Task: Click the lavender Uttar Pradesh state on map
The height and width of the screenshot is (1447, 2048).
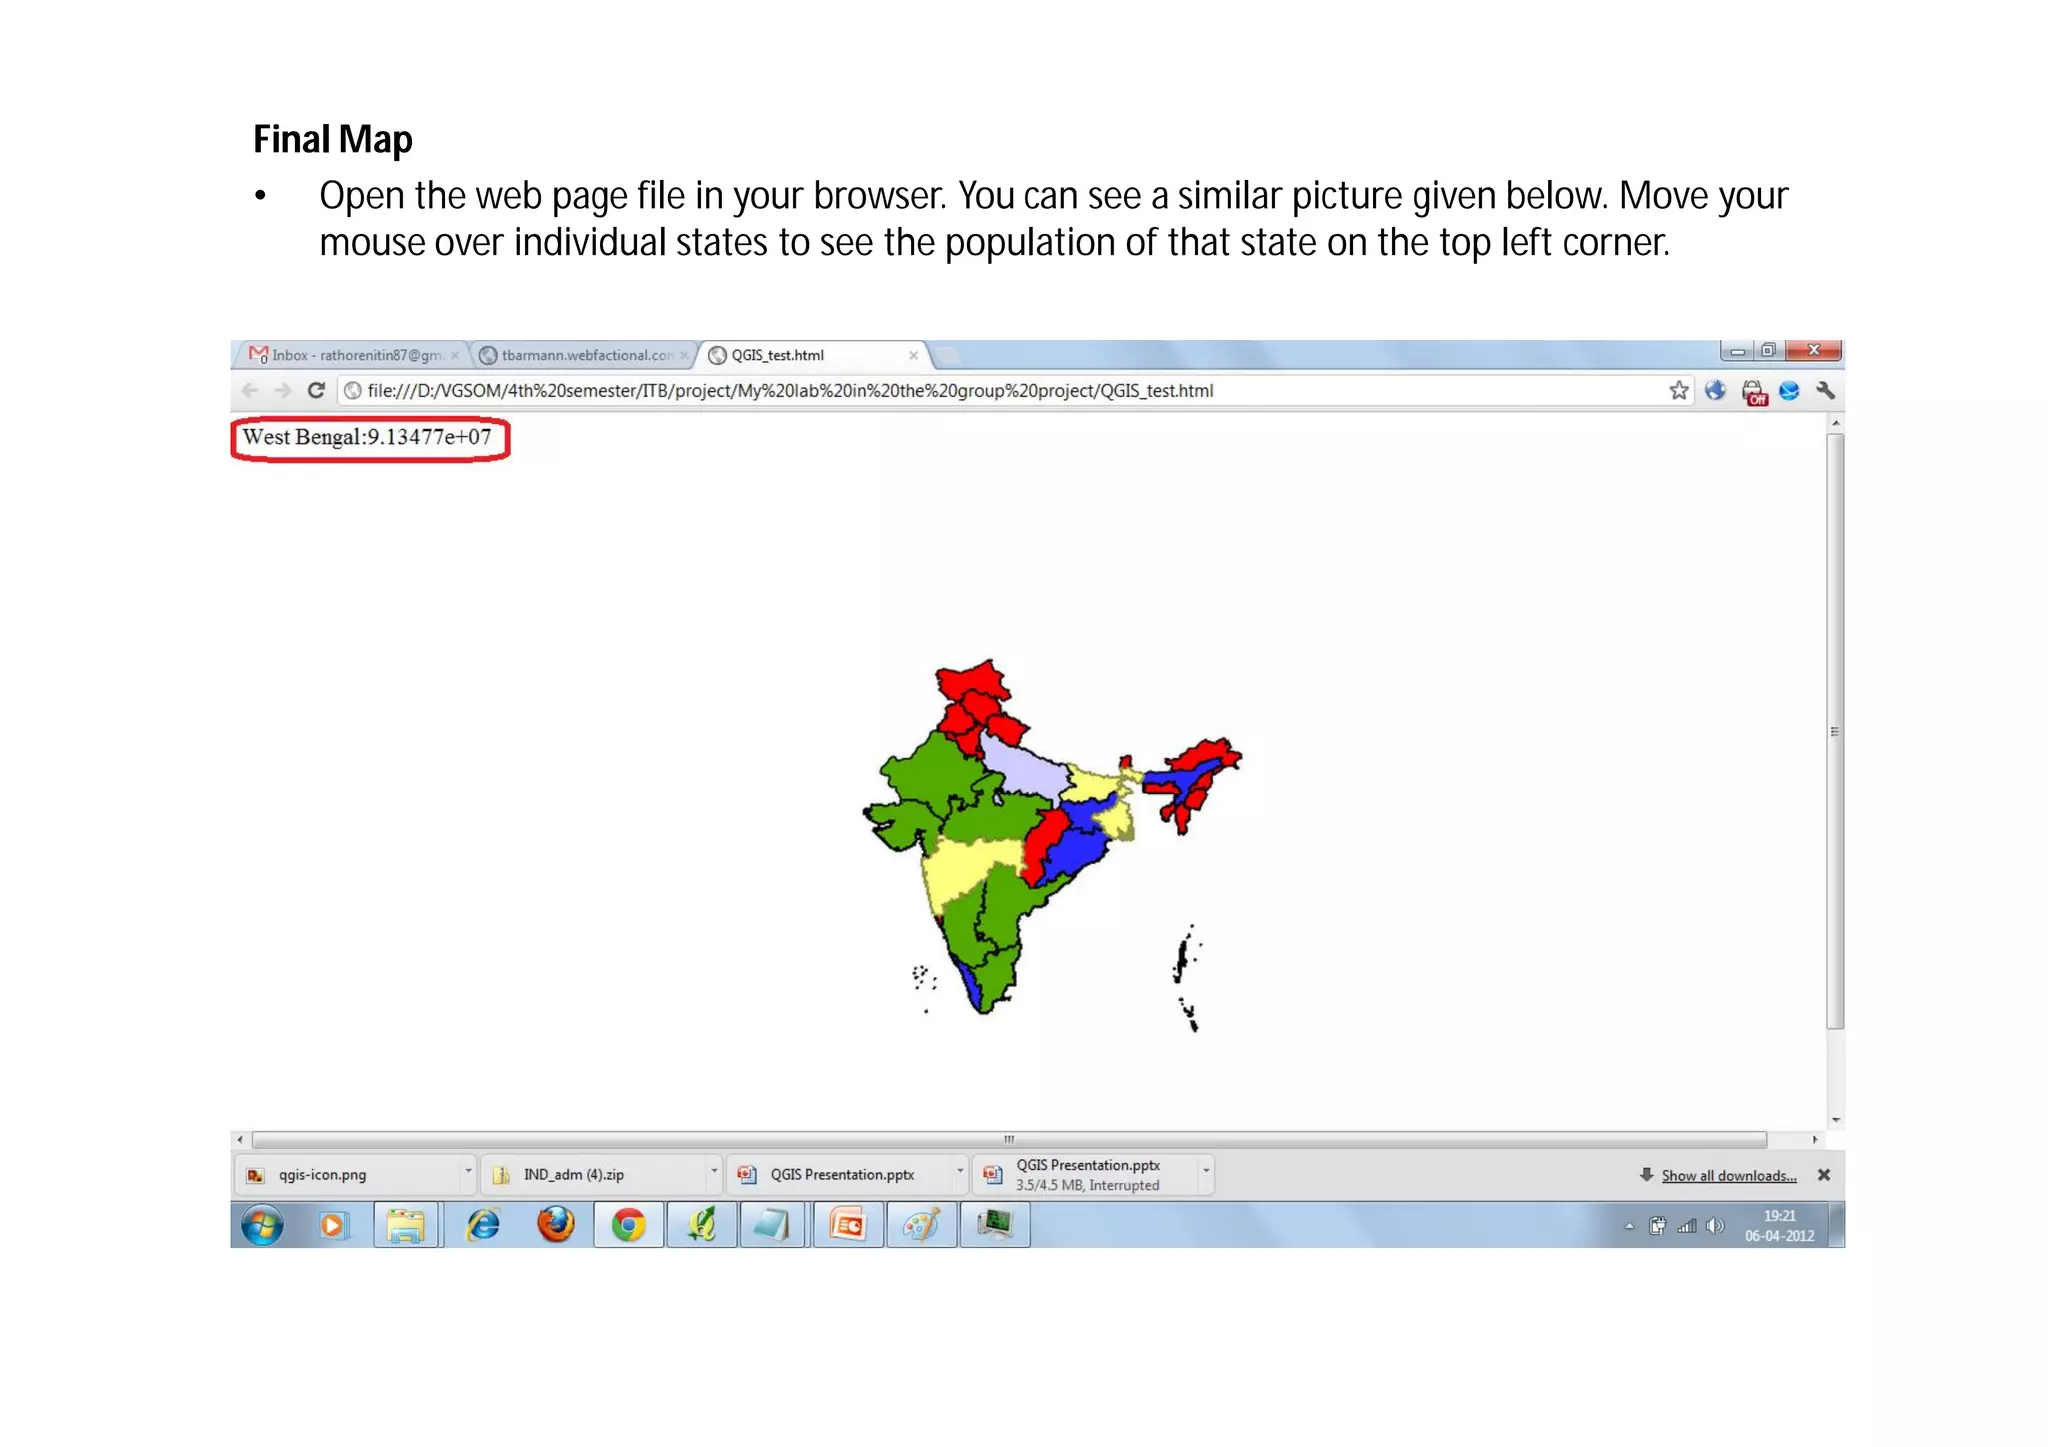Action: coord(1025,770)
